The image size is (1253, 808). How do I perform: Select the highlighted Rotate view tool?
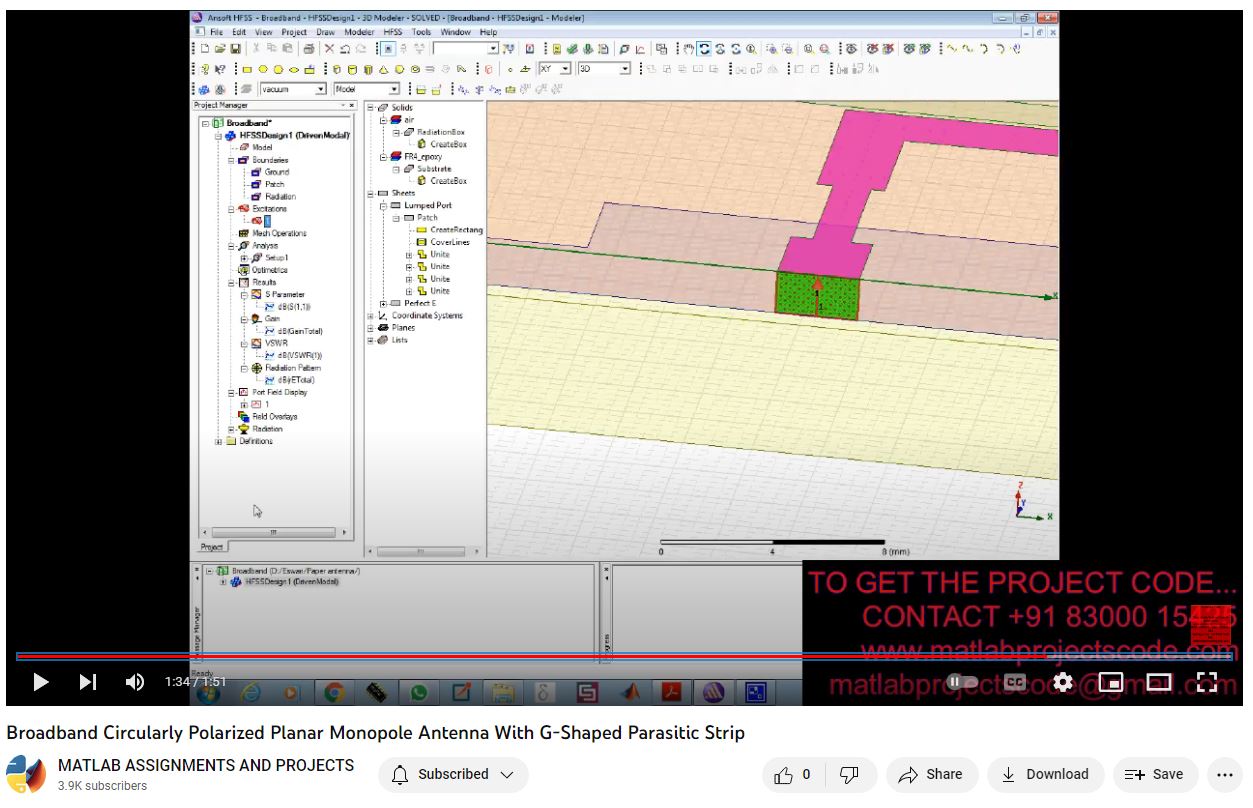coord(704,49)
